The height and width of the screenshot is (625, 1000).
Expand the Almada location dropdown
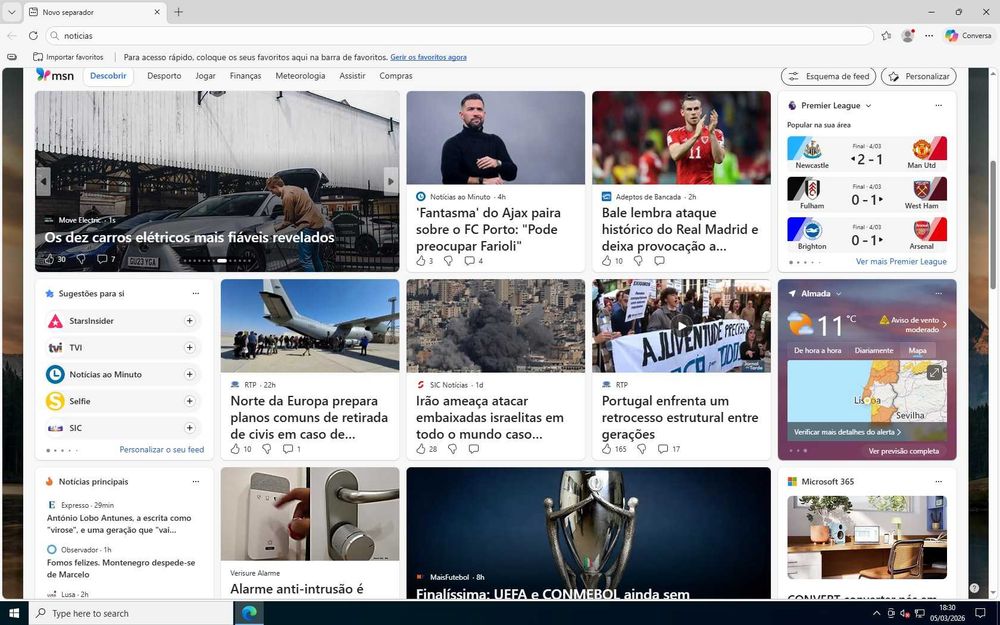[x=839, y=294]
